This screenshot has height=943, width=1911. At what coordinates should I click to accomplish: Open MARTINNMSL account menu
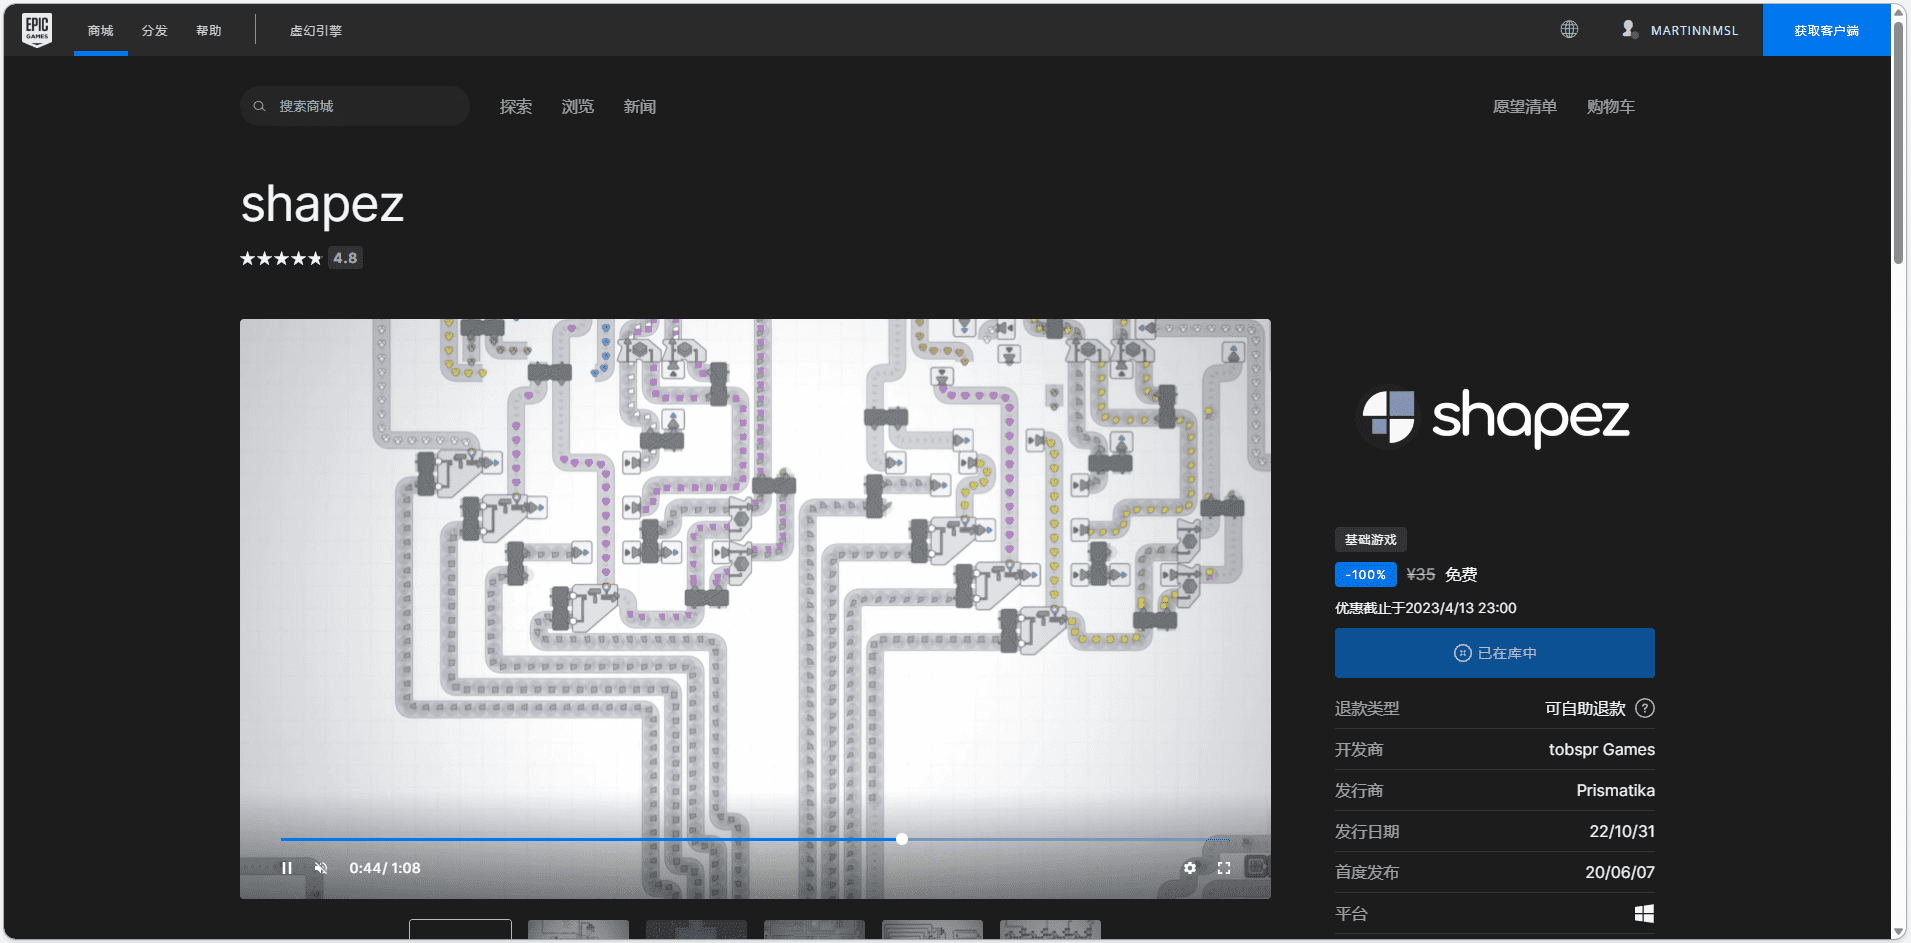coord(1694,31)
